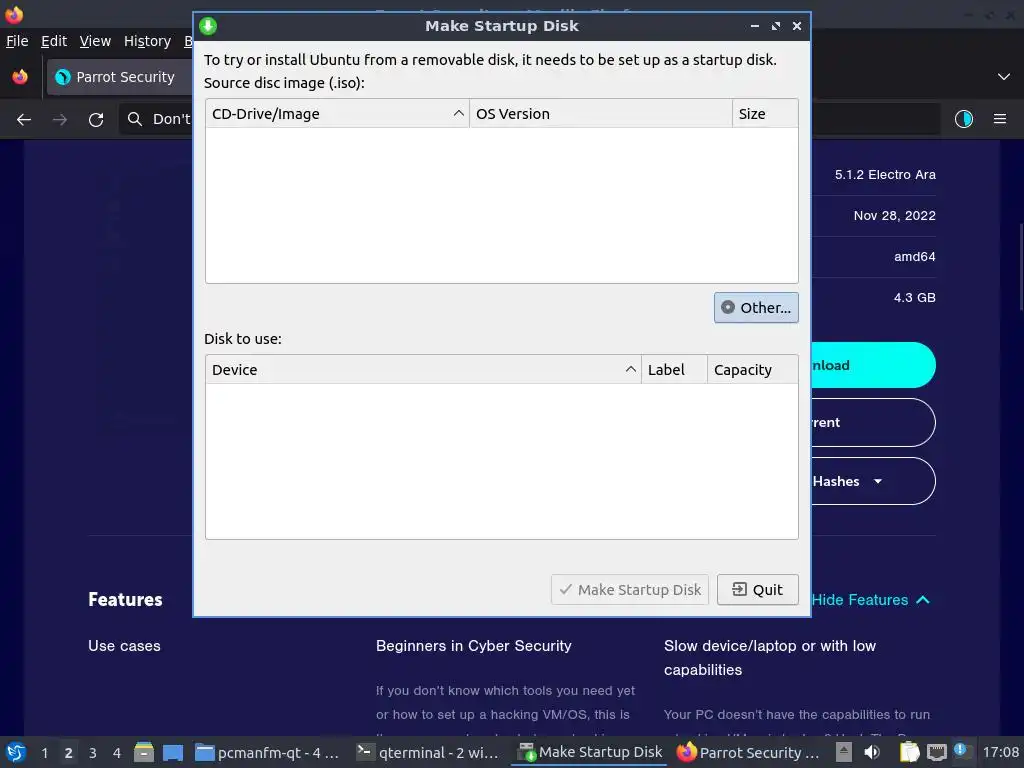Viewport: 1024px width, 768px height.
Task: Click Firefox back arrow button
Action: point(24,120)
